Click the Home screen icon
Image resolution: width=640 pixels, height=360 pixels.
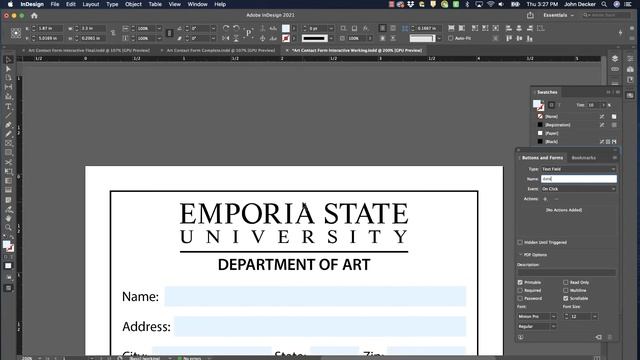tap(34, 16)
